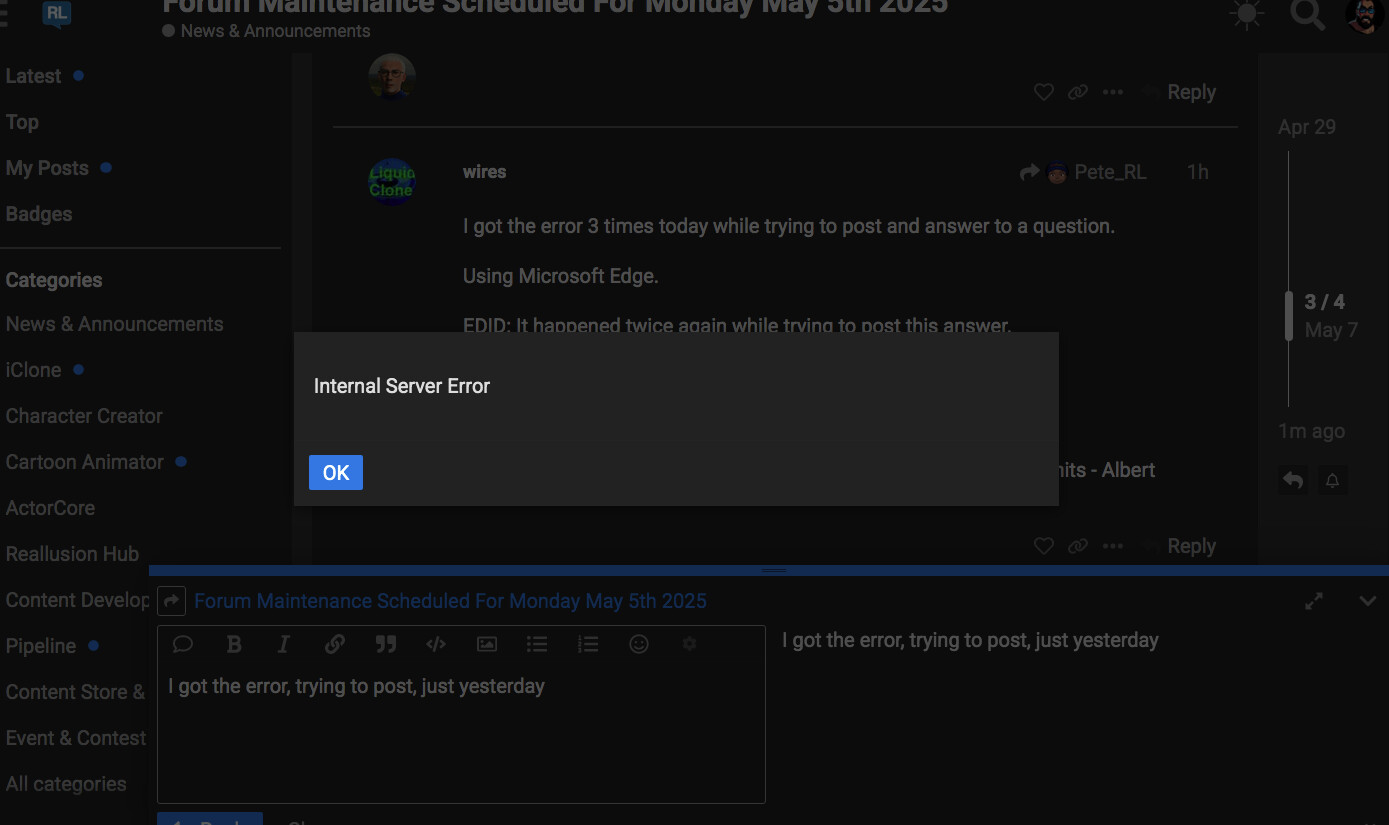
Task: Open the emoji picker in composer
Action: click(x=639, y=644)
